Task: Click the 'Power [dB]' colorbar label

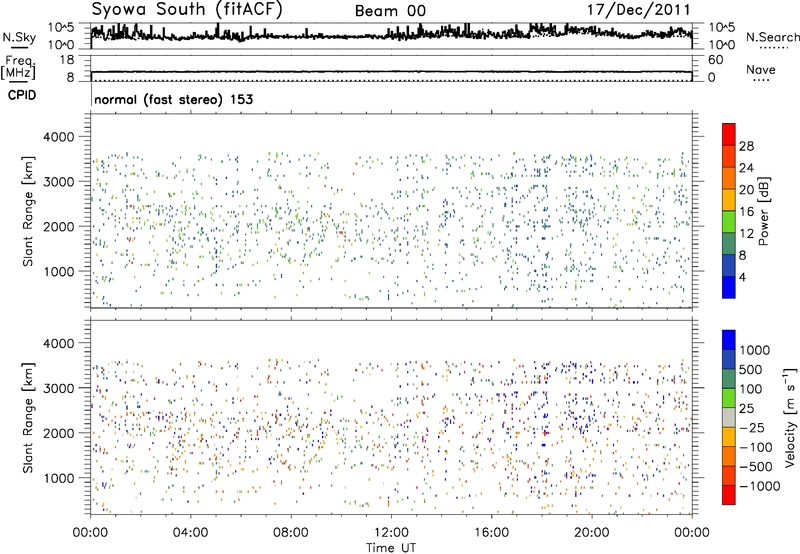Action: tap(763, 211)
